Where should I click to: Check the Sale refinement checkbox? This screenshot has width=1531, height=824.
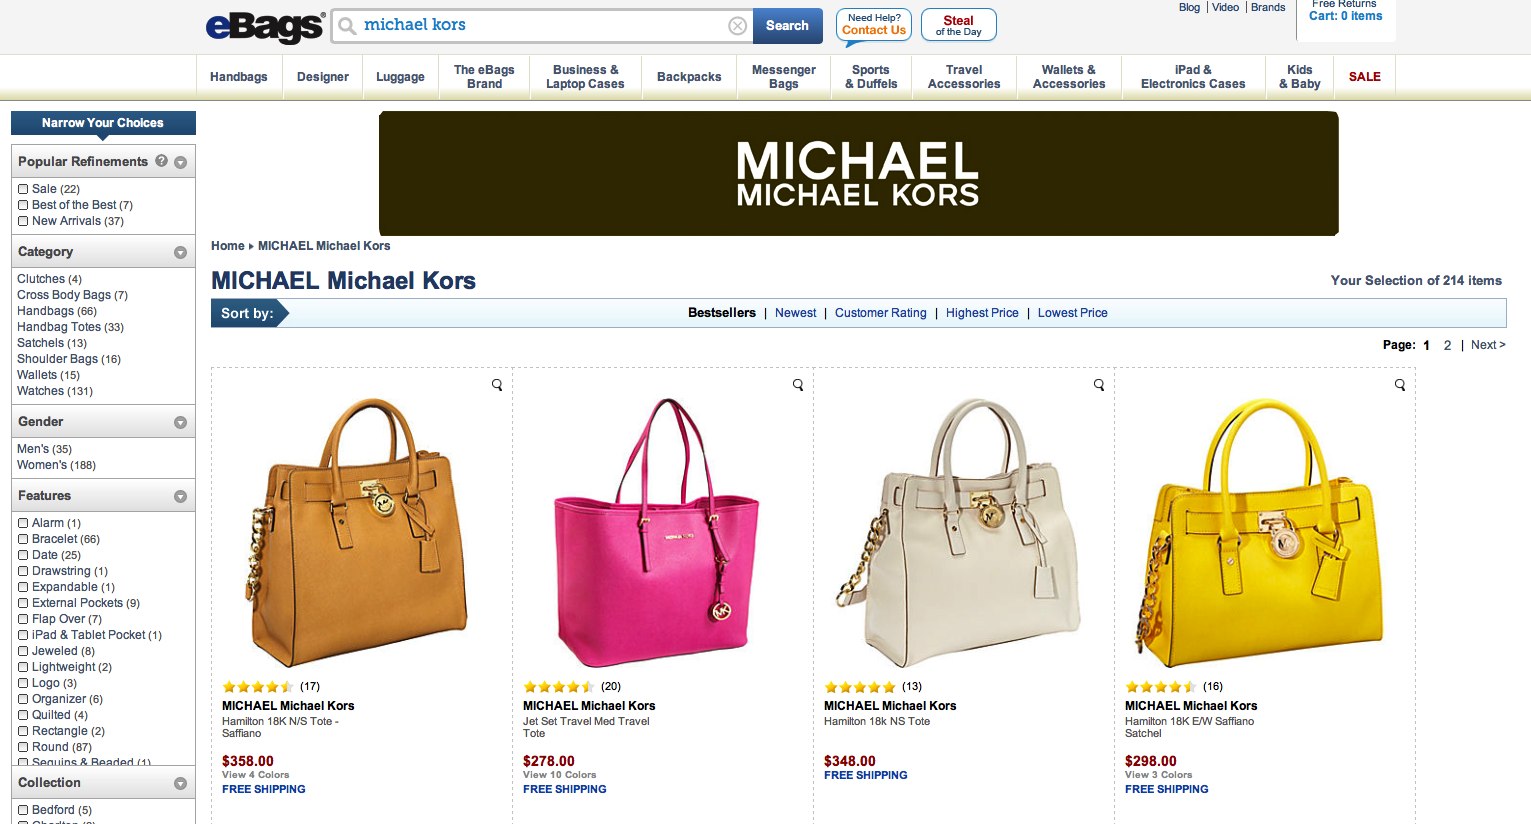(x=23, y=189)
